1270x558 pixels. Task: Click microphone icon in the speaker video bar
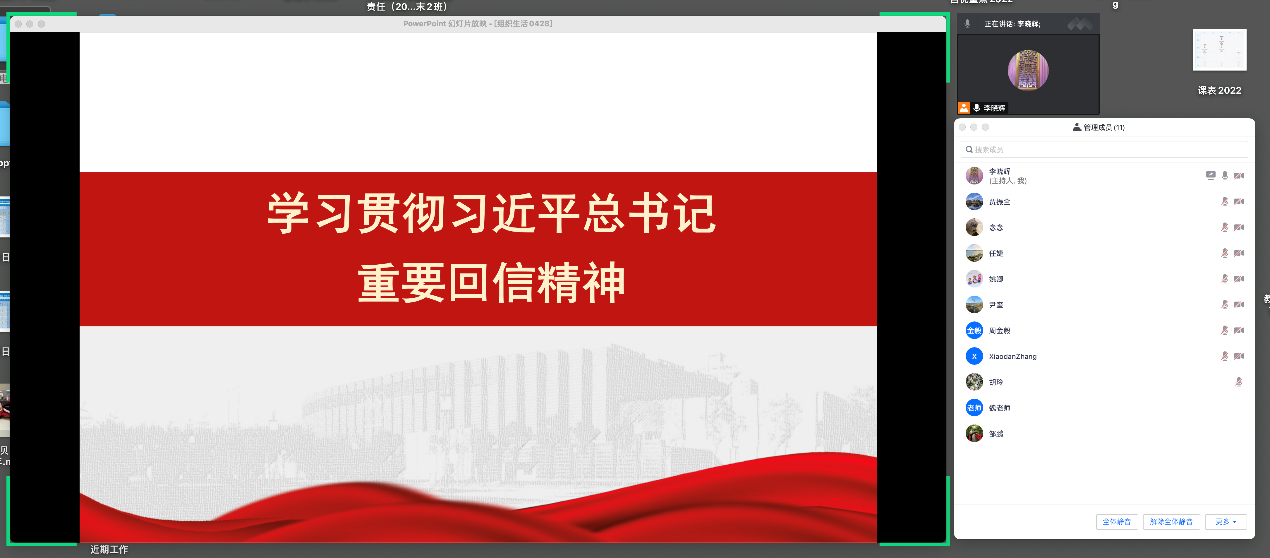967,23
